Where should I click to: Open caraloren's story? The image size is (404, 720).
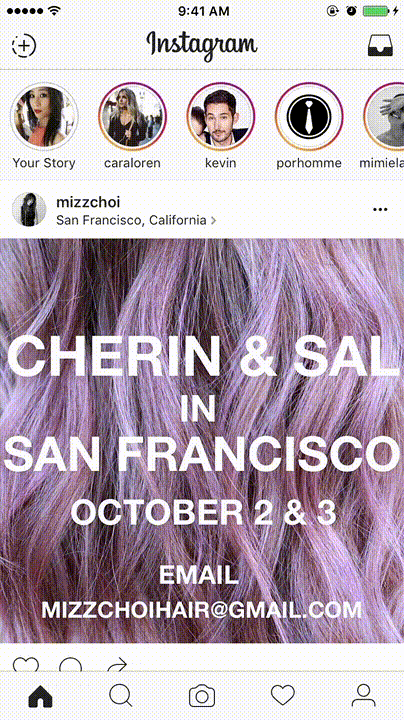[x=133, y=117]
